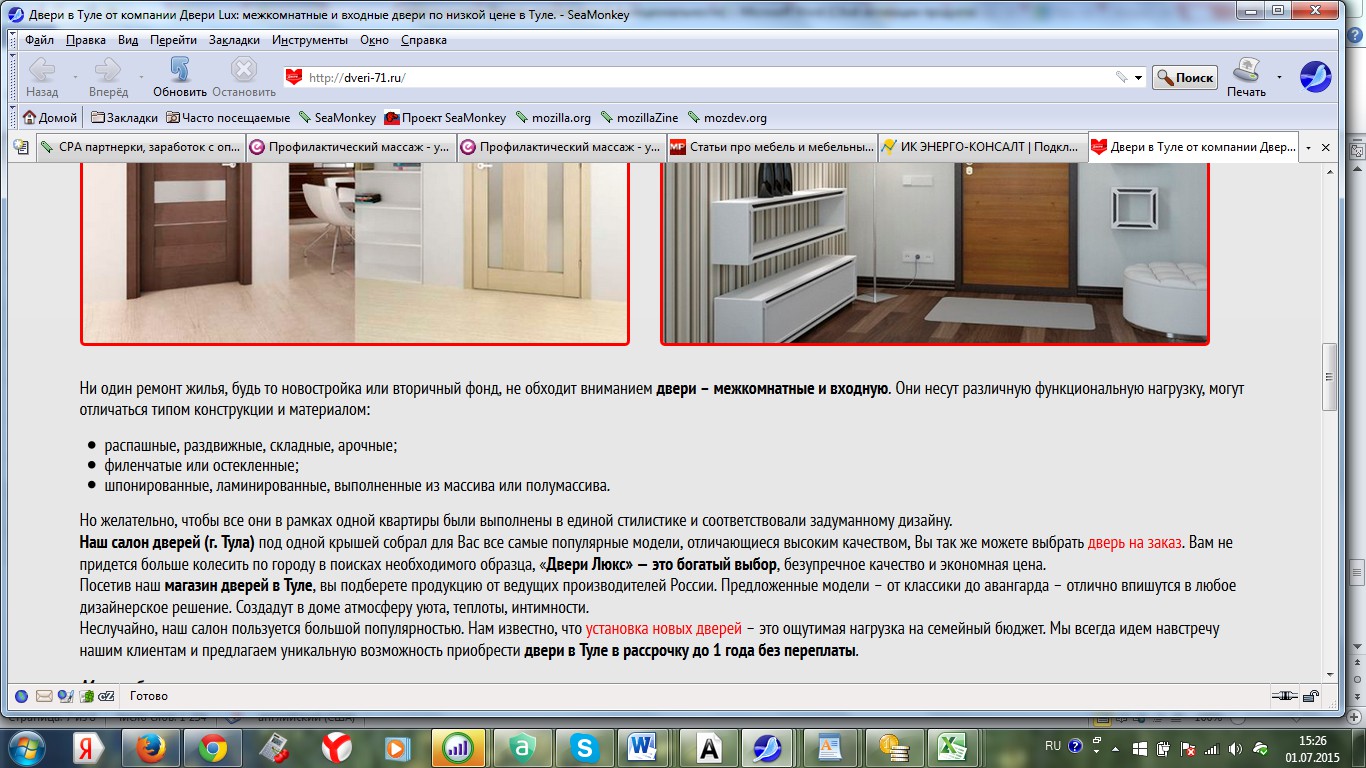The height and width of the screenshot is (768, 1366).
Task: Click the tag icon in address bar
Action: [x=1122, y=77]
